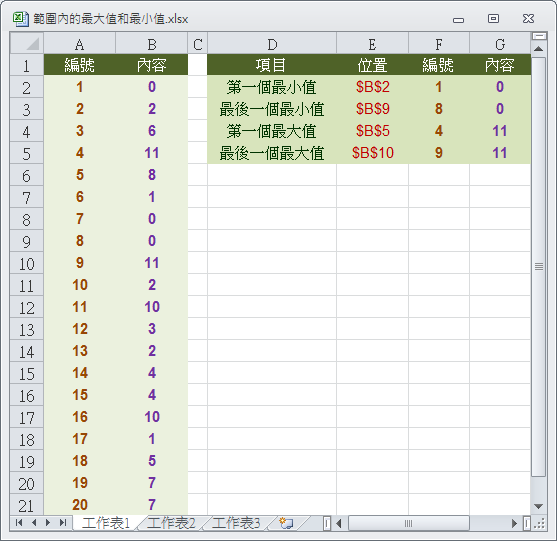Click vertical scrollbar down arrow
Viewport: 557px width, 541px height.
click(538, 506)
